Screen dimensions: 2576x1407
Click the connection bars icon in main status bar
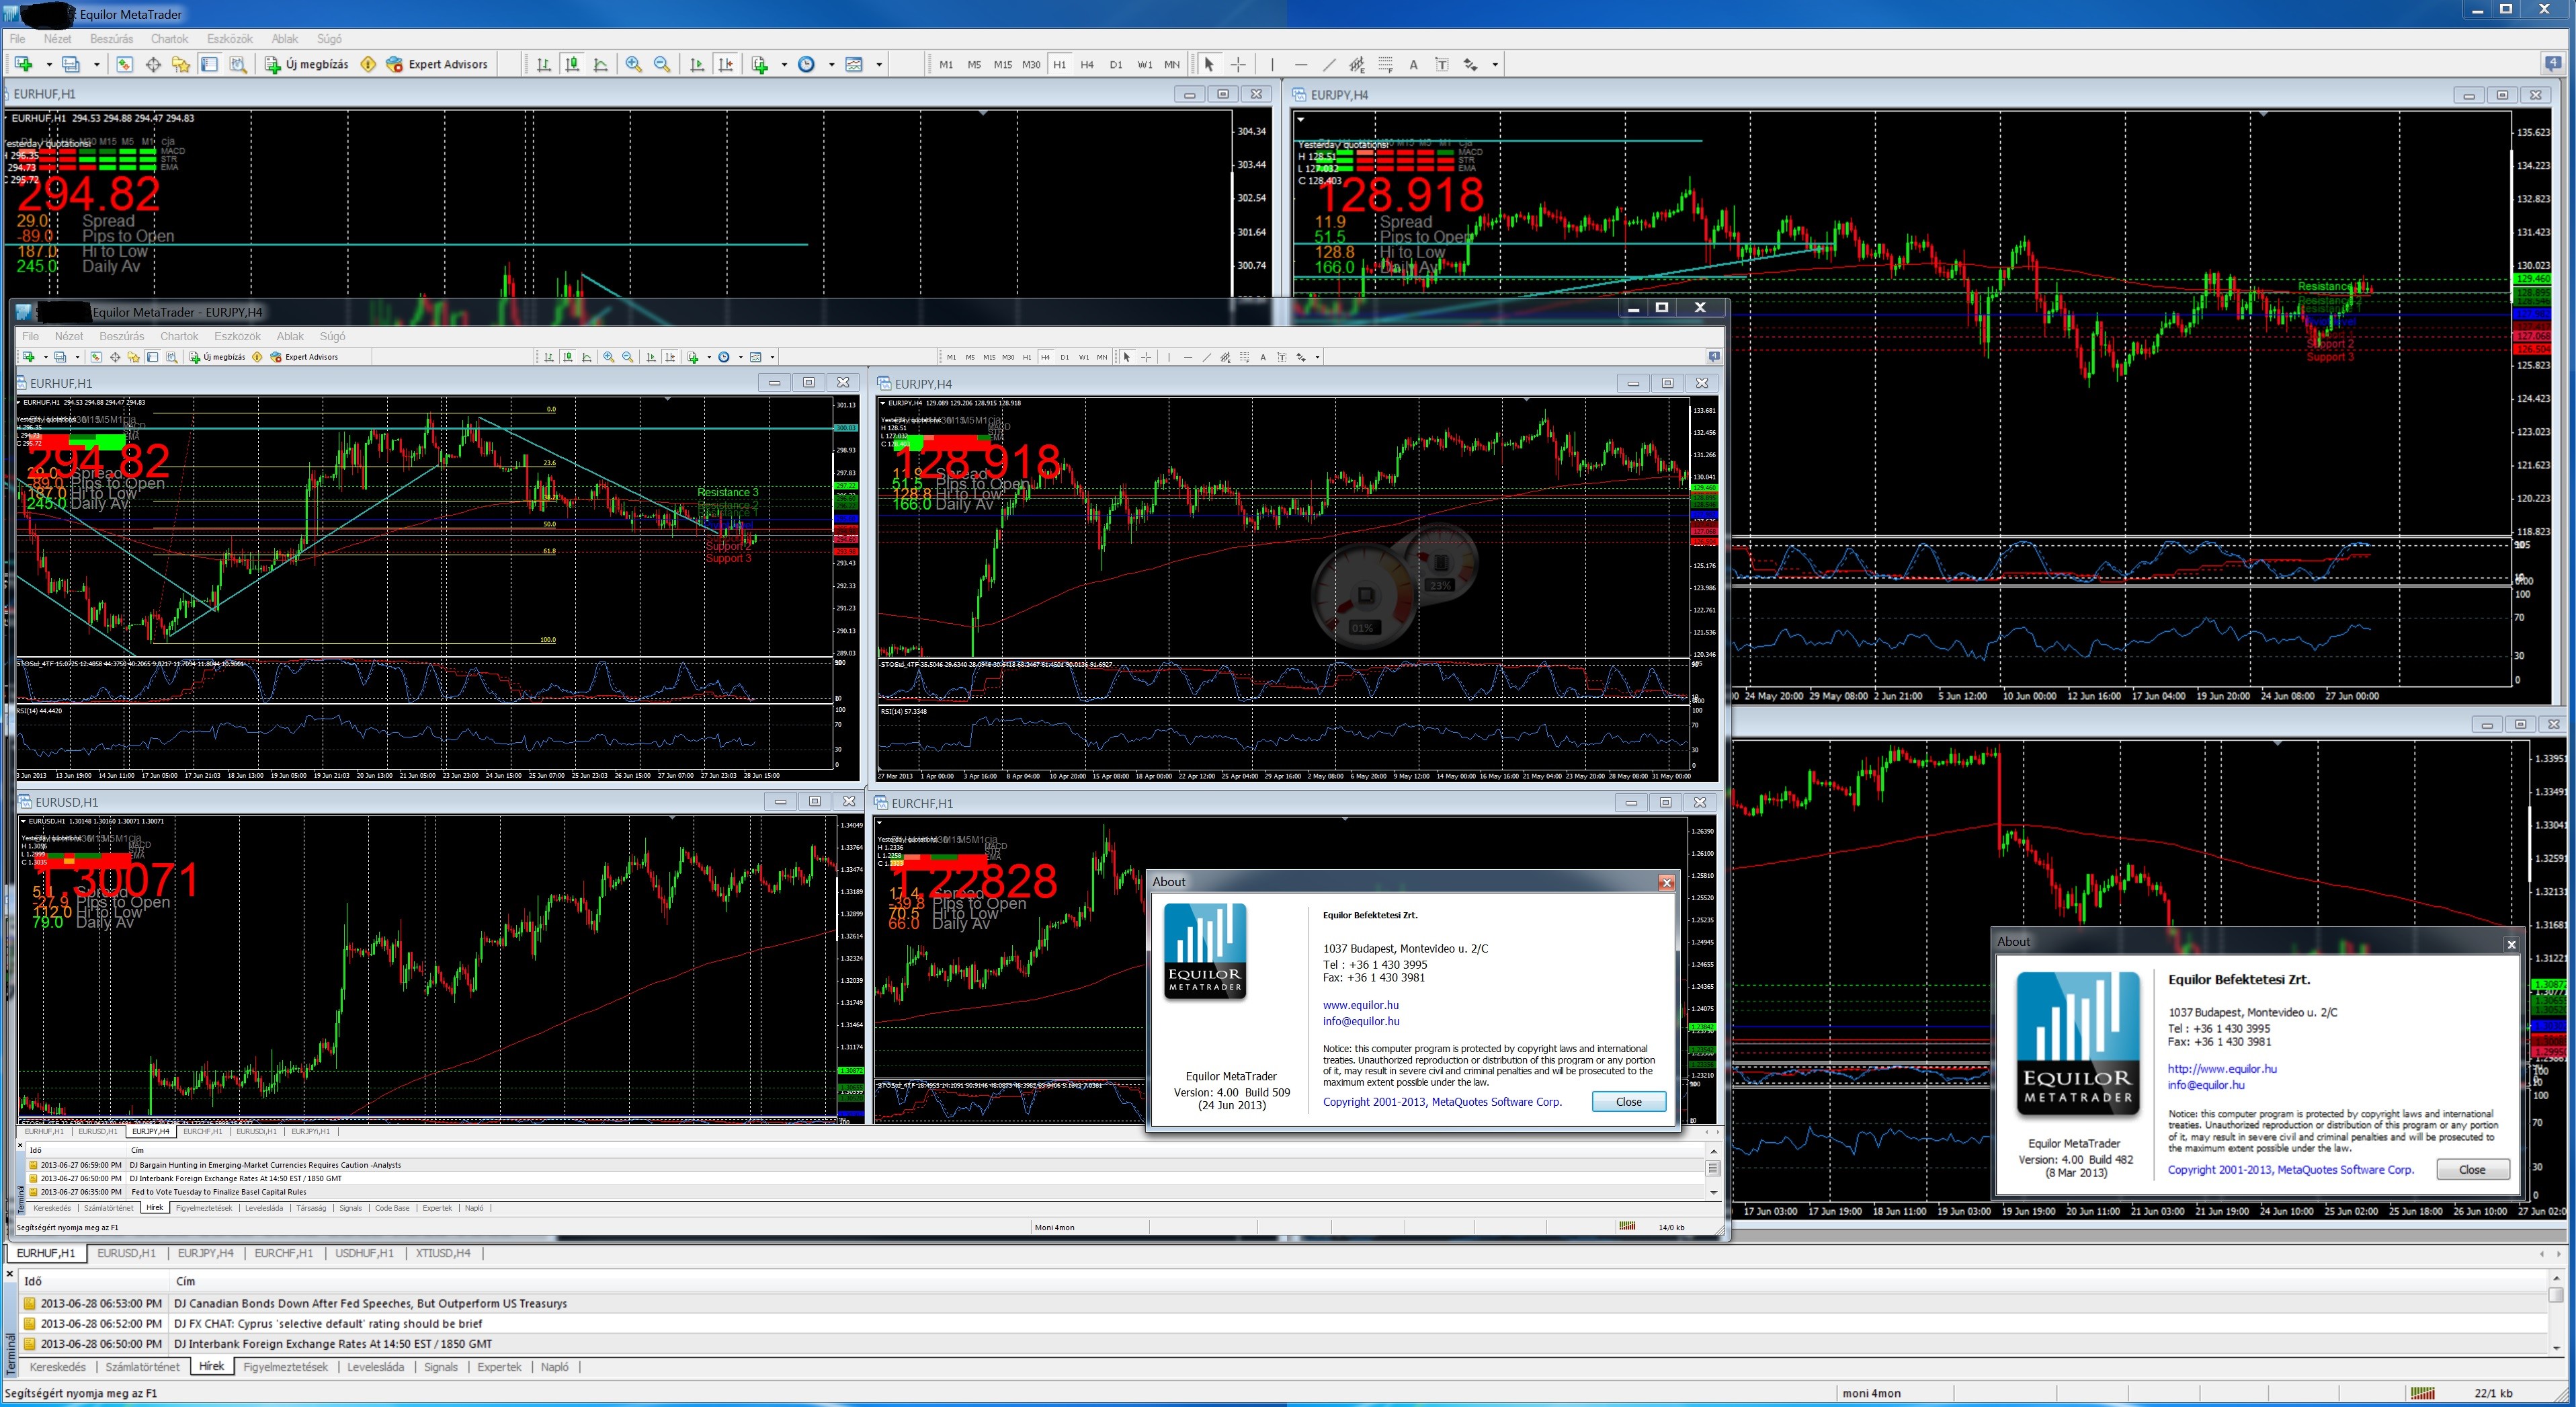[x=2423, y=1393]
